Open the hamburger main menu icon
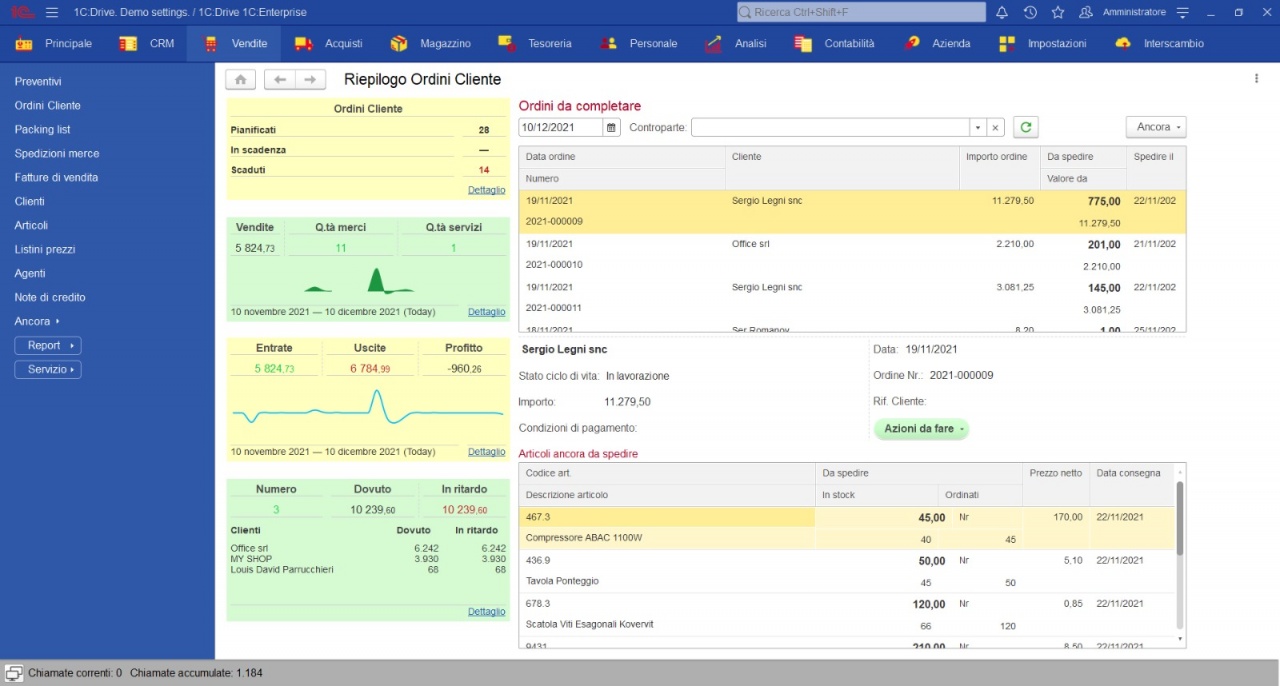This screenshot has height=686, width=1280. tap(52, 12)
